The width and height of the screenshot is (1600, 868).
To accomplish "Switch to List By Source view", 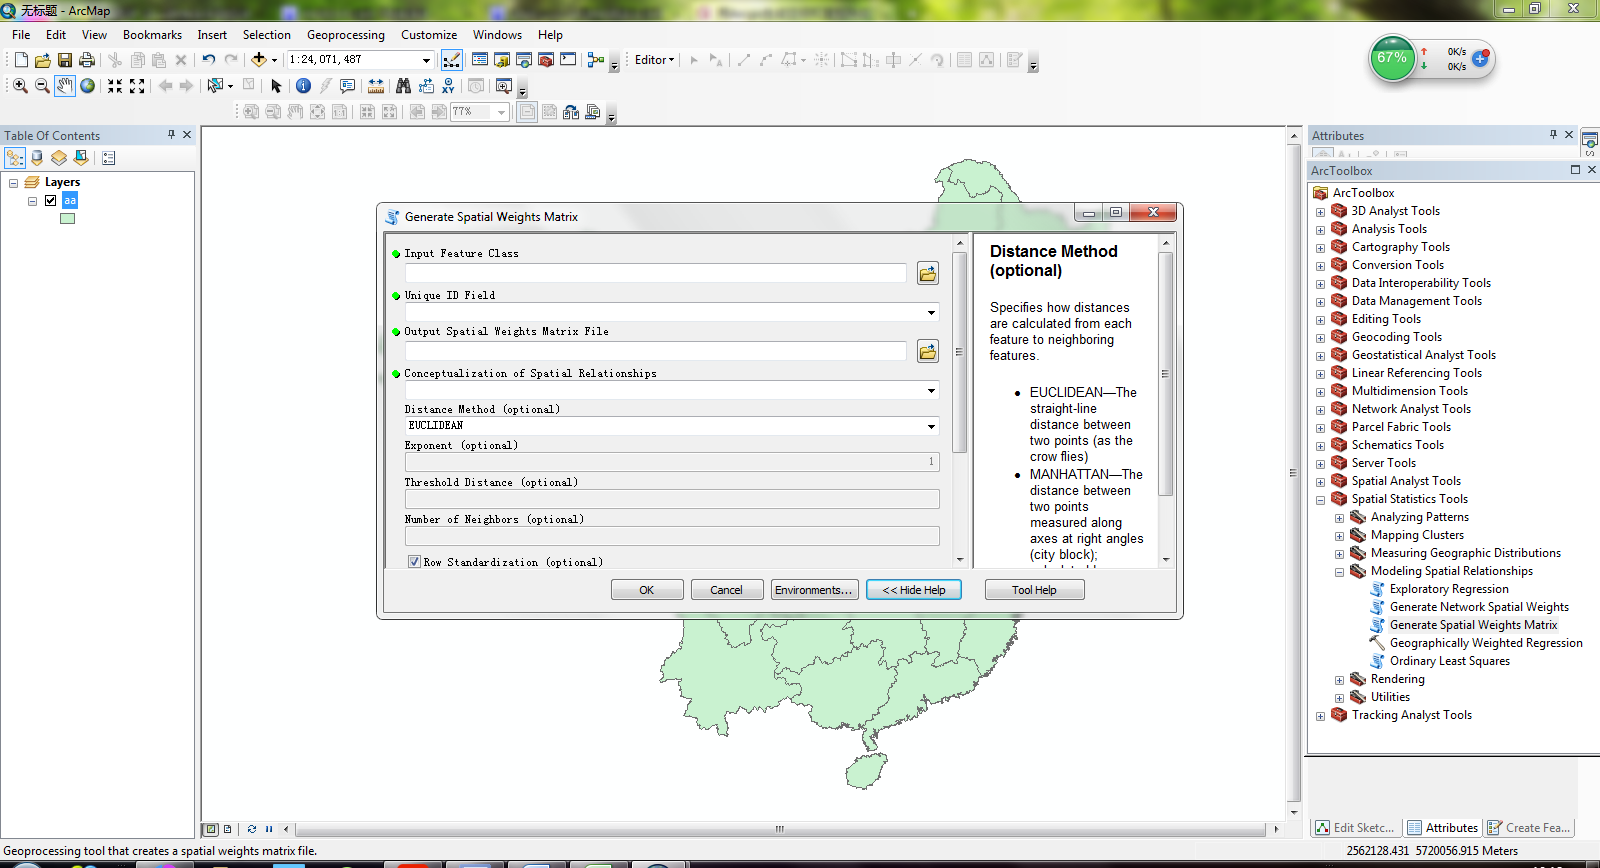I will [37, 158].
